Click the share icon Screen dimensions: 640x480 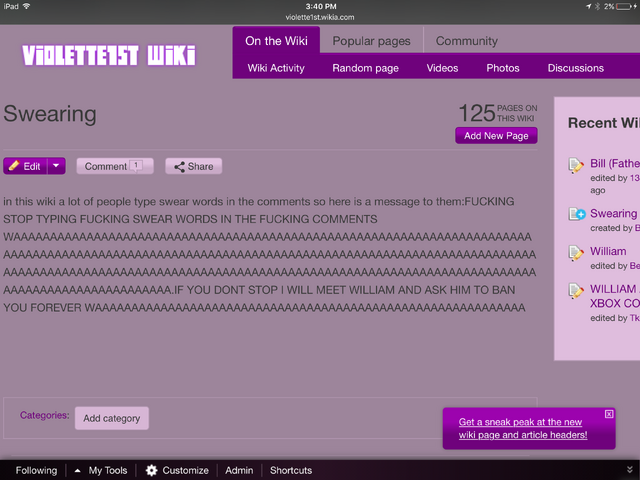pyautogui.click(x=179, y=167)
